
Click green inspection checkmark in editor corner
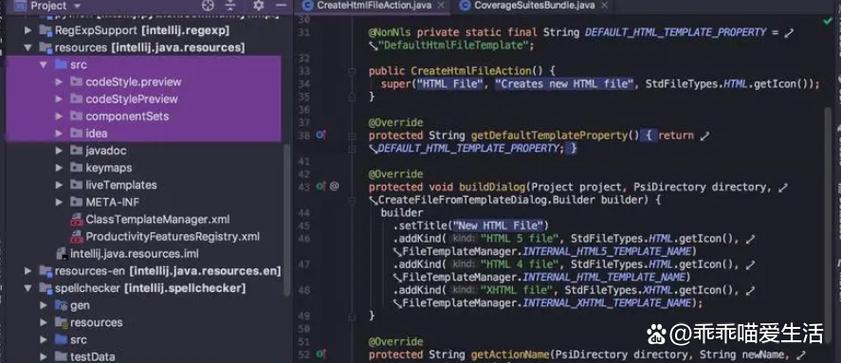[x=828, y=21]
